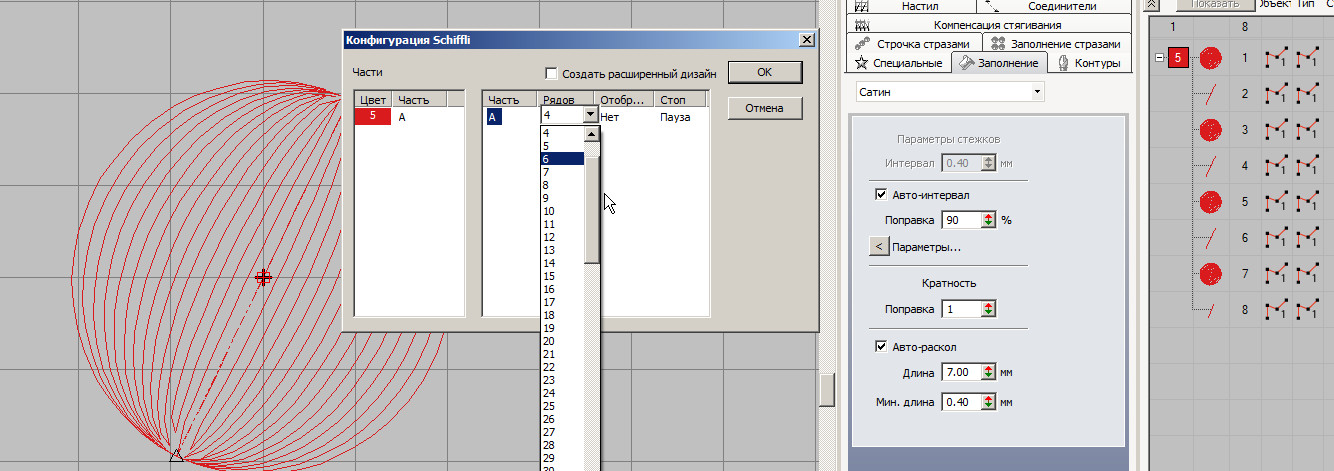Confirm the Schiffli dialog with OK
This screenshot has width=1334, height=471.
764,72
